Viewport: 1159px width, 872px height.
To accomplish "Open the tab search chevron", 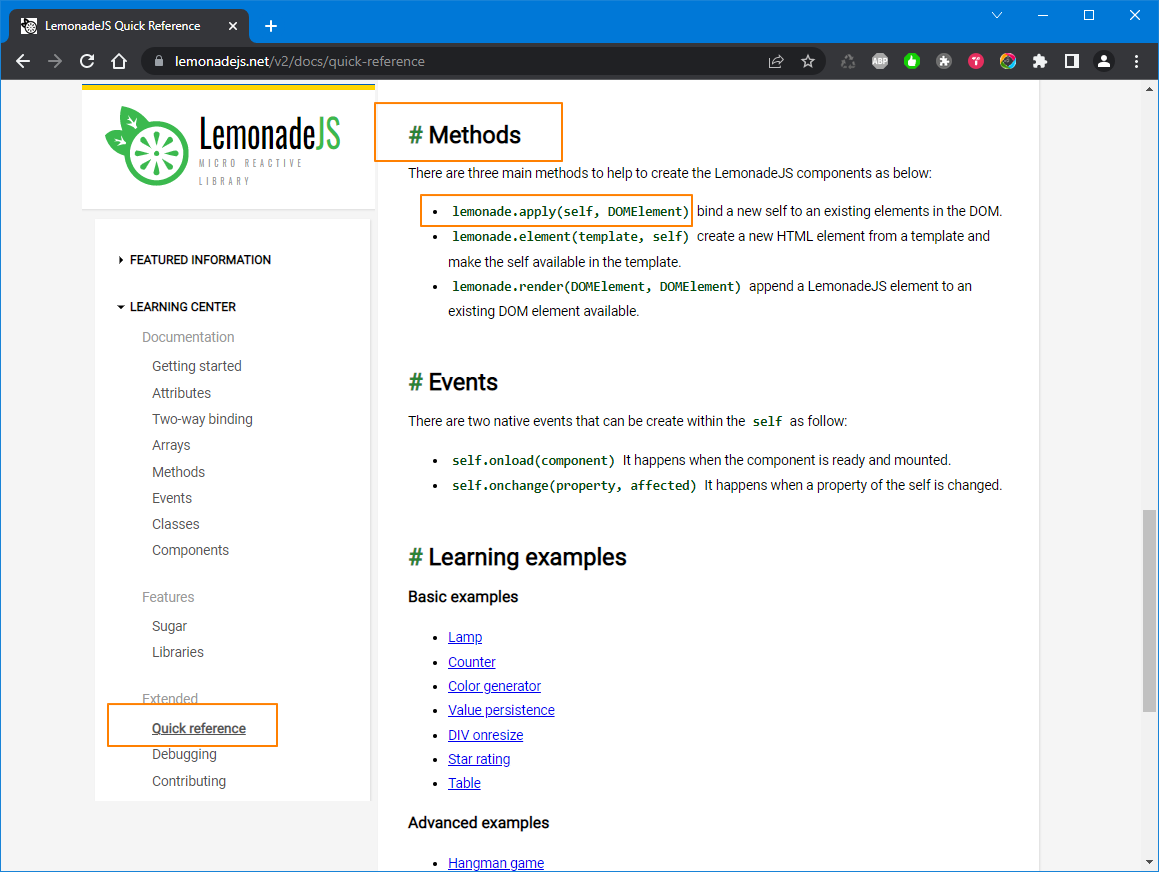I will (x=996, y=15).
